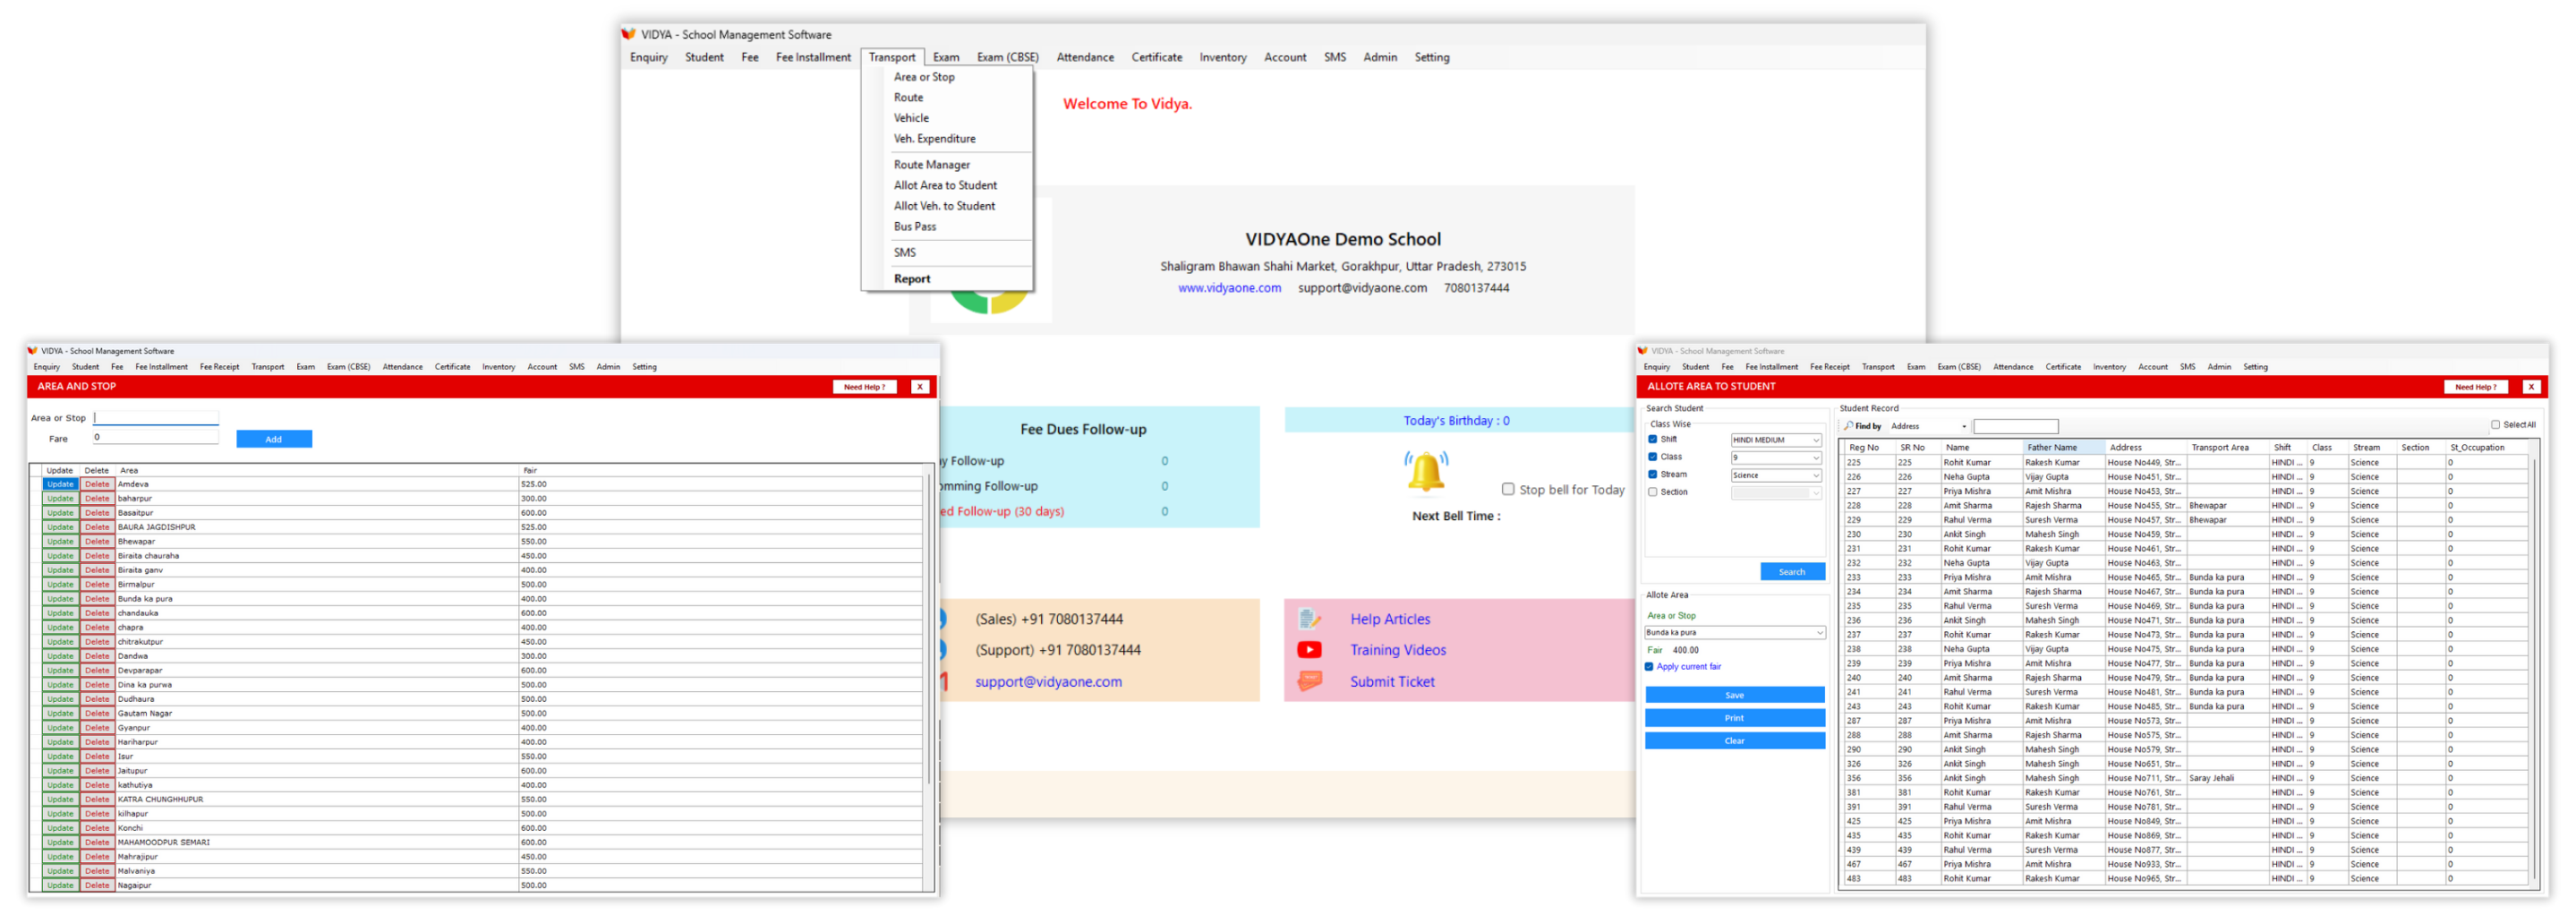Click the Gautam Nagar area cell

[x=317, y=714]
